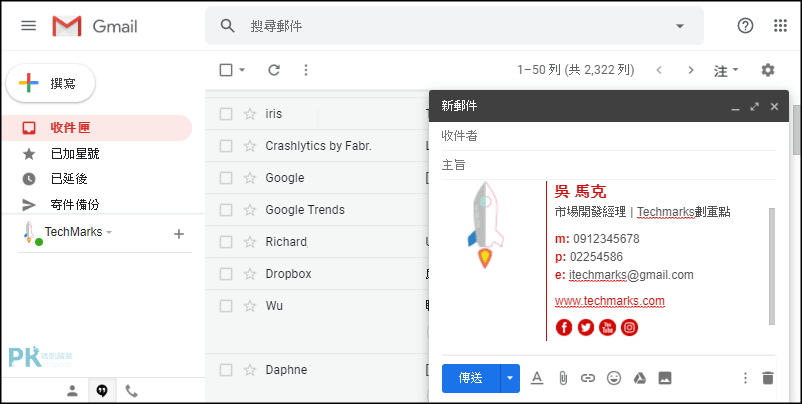This screenshot has height=404, width=802.
Task: Star the Dropbox email
Action: (250, 274)
